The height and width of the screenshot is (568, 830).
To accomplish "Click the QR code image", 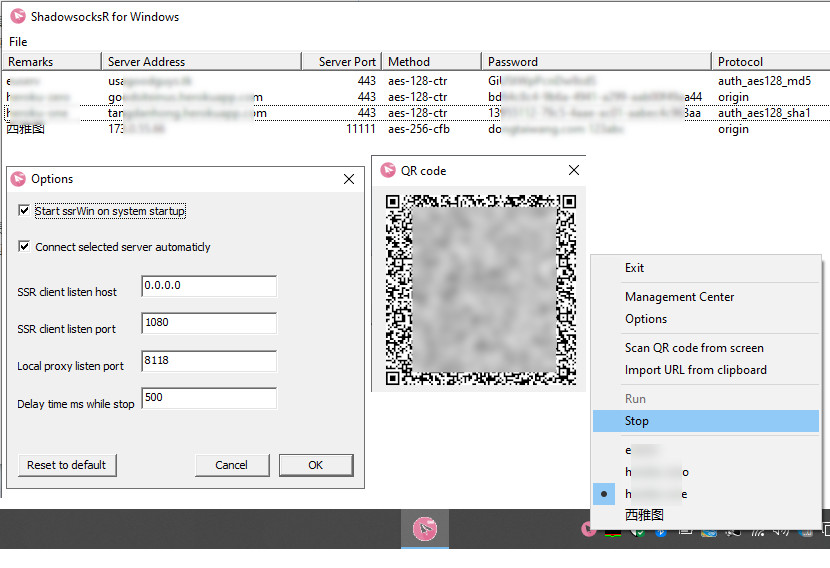I will (x=481, y=290).
